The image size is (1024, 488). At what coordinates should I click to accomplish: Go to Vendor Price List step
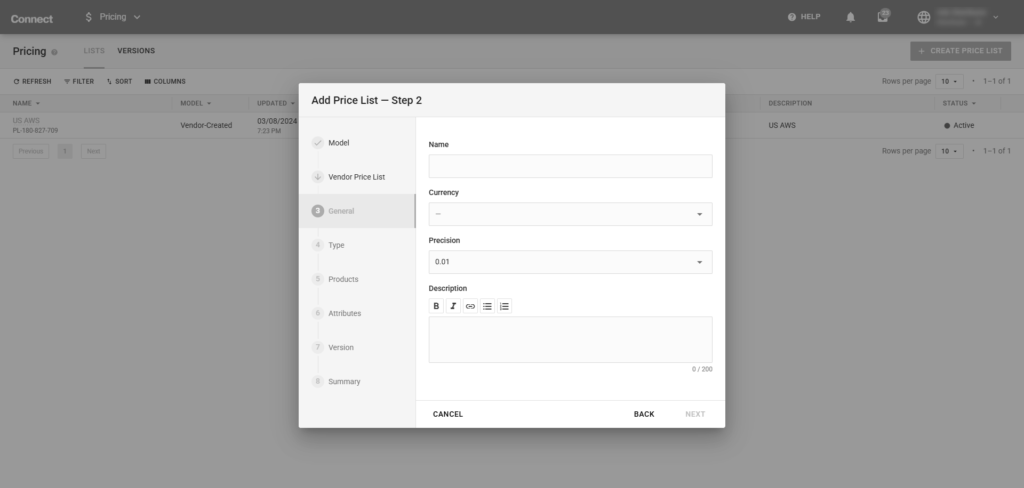[x=356, y=177]
